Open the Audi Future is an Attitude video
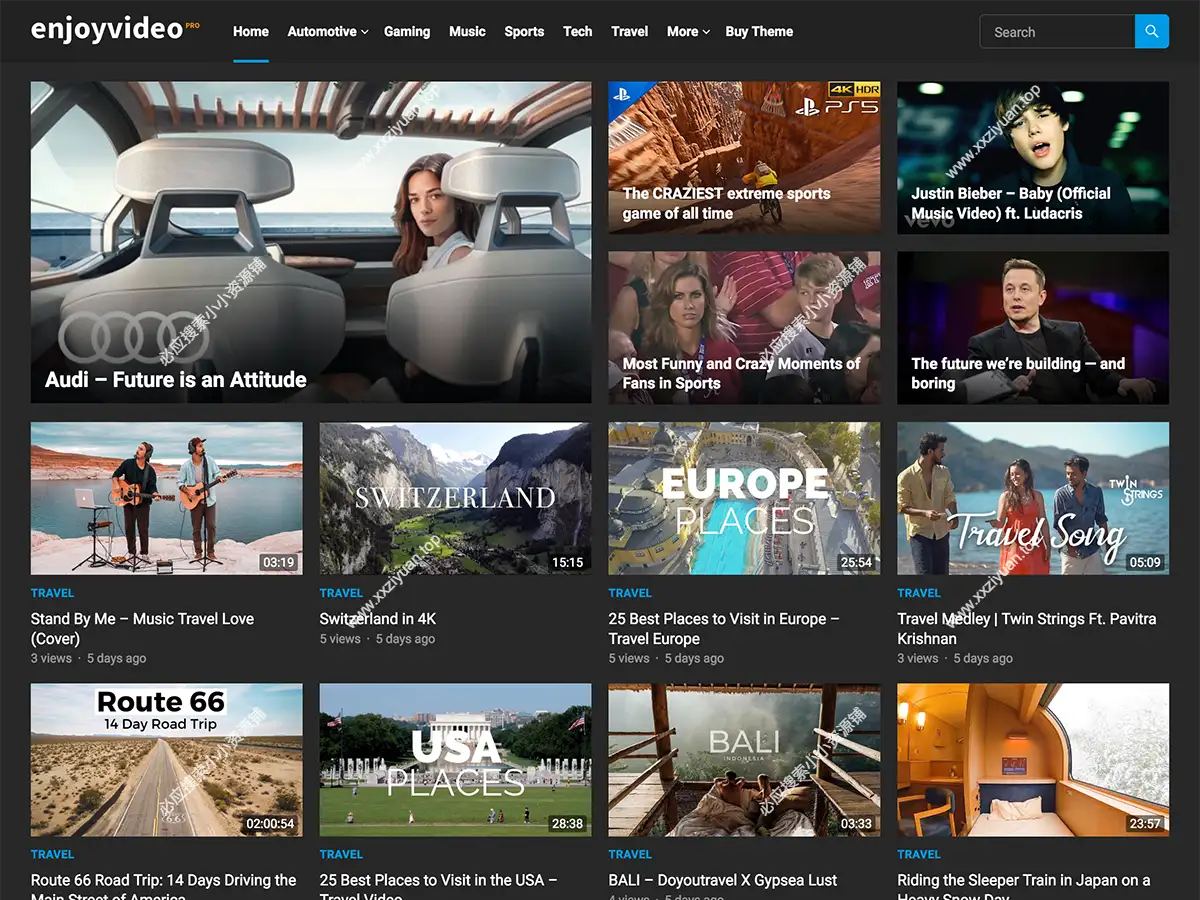The image size is (1200, 900). tap(310, 242)
